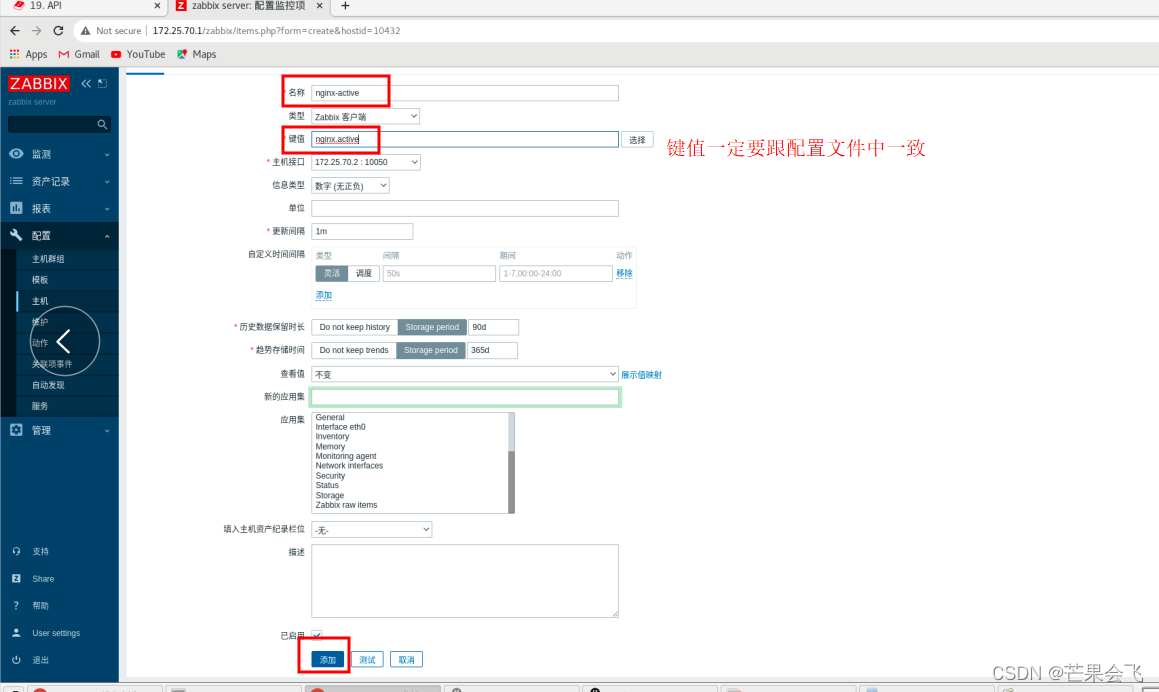
Task: Click the sidebar hide/kiosk icon
Action: pyautogui.click(x=103, y=84)
